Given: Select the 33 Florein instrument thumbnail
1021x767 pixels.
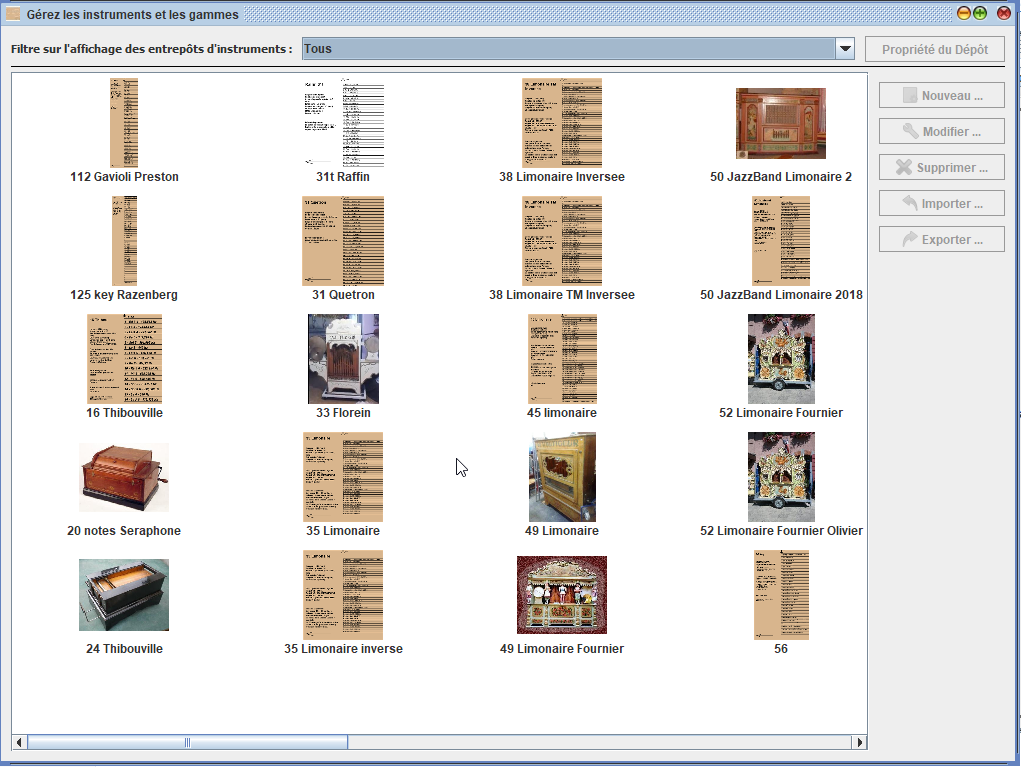Looking at the screenshot, I should 343,359.
